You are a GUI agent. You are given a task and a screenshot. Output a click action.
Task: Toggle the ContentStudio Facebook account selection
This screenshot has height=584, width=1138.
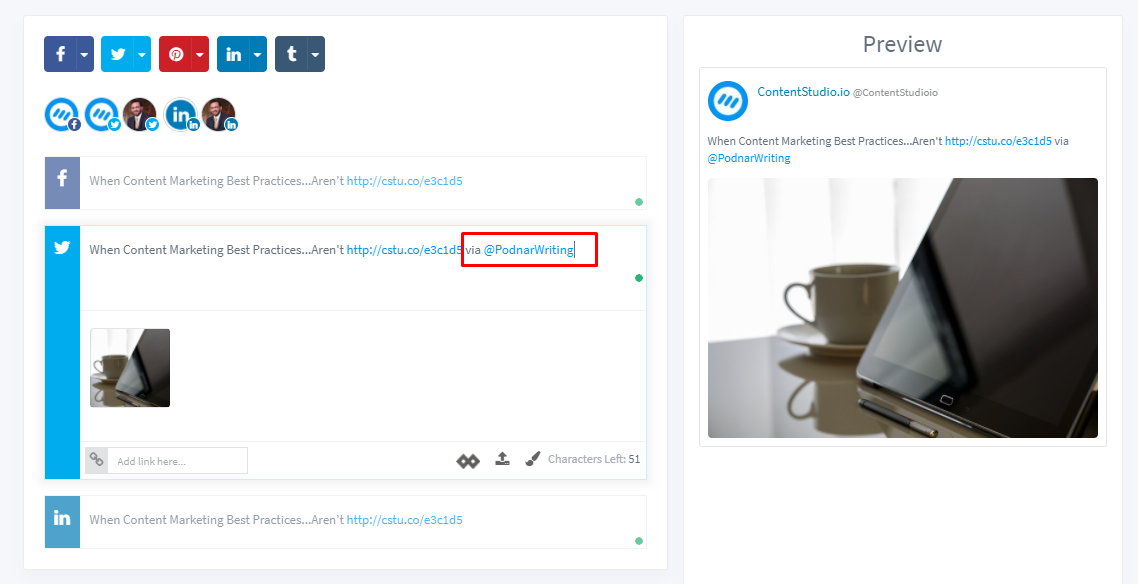[x=62, y=113]
